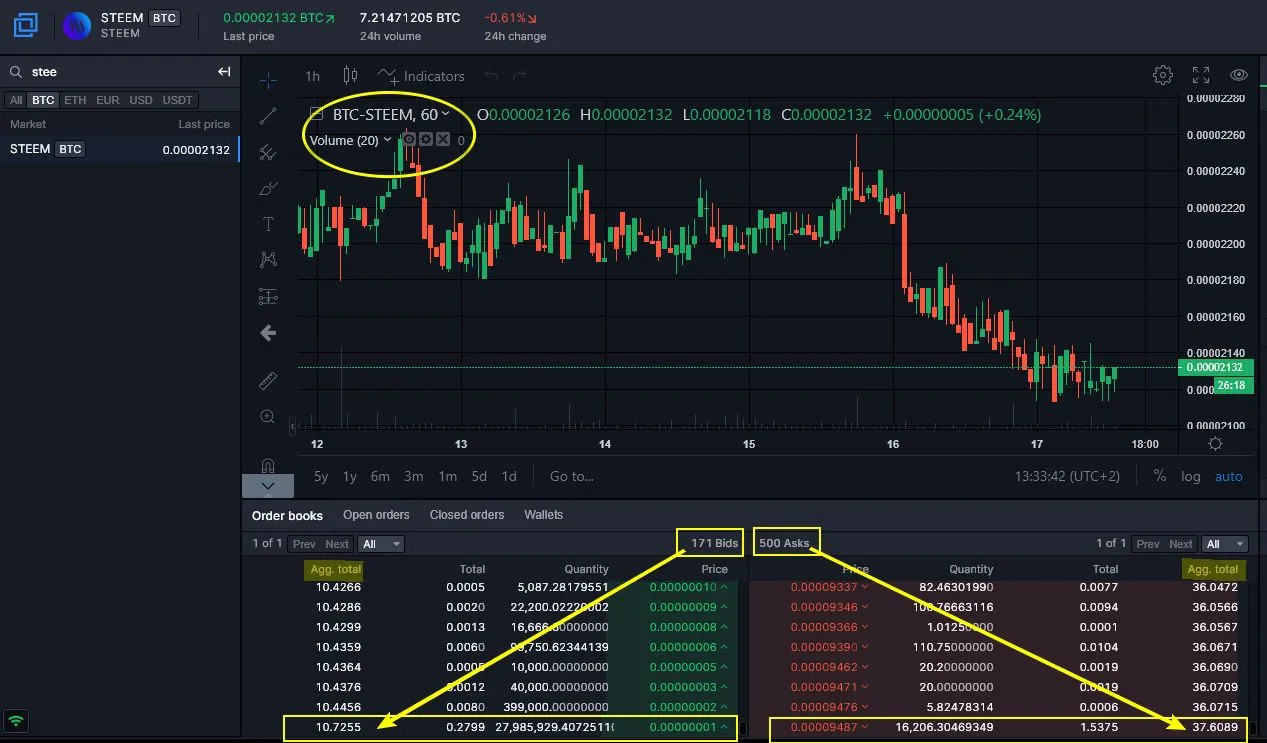Open the 1h interval dropdown
The height and width of the screenshot is (743, 1267).
pyautogui.click(x=313, y=76)
